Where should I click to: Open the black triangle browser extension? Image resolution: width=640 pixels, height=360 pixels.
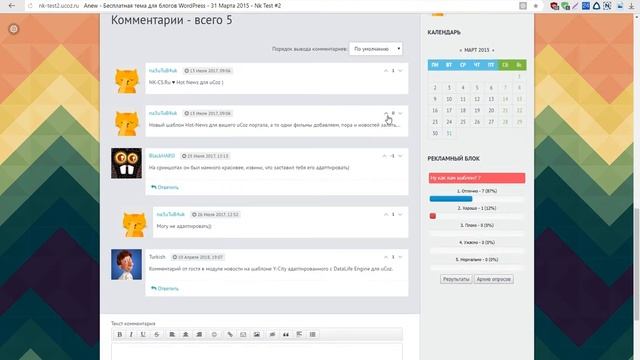[x=596, y=6]
